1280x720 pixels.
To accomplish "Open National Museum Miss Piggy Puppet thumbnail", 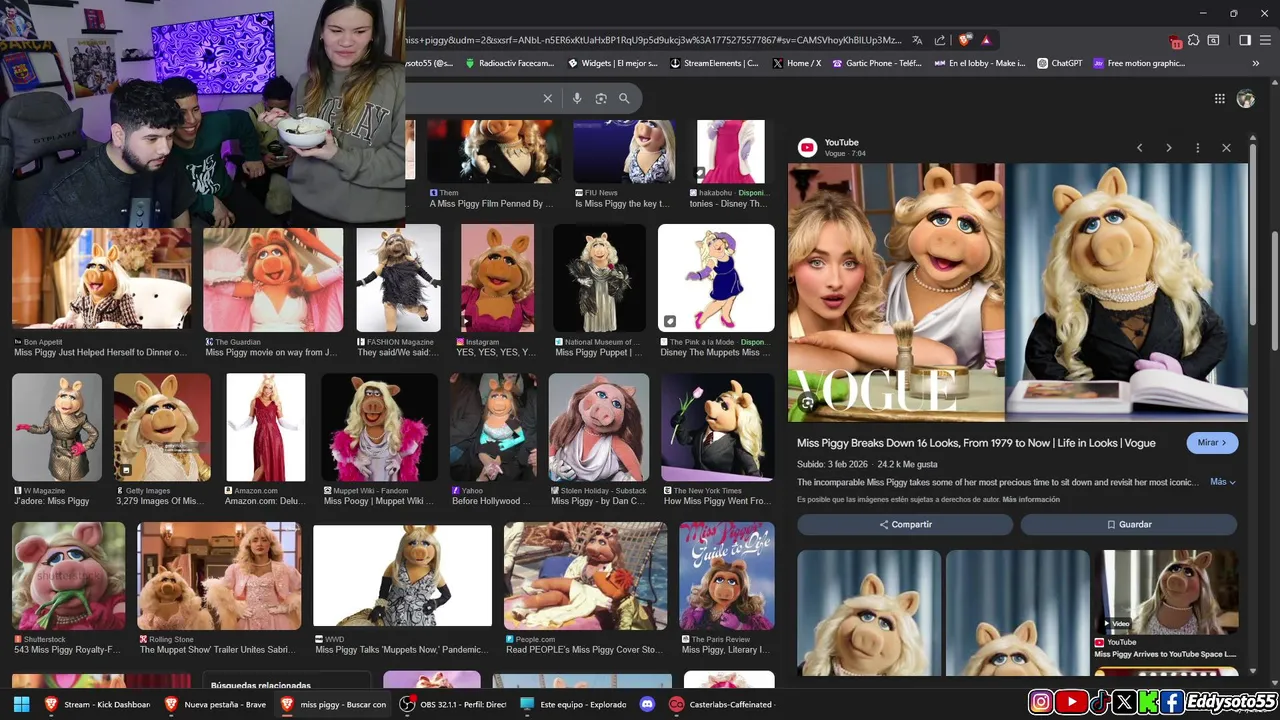I will pos(600,278).
